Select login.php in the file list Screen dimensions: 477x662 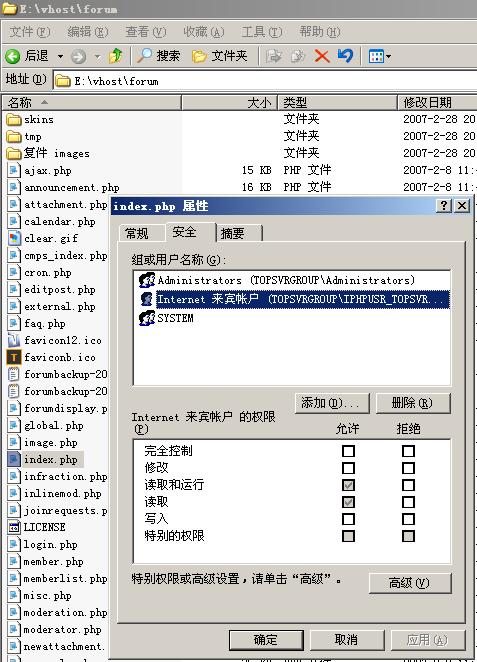[43, 544]
